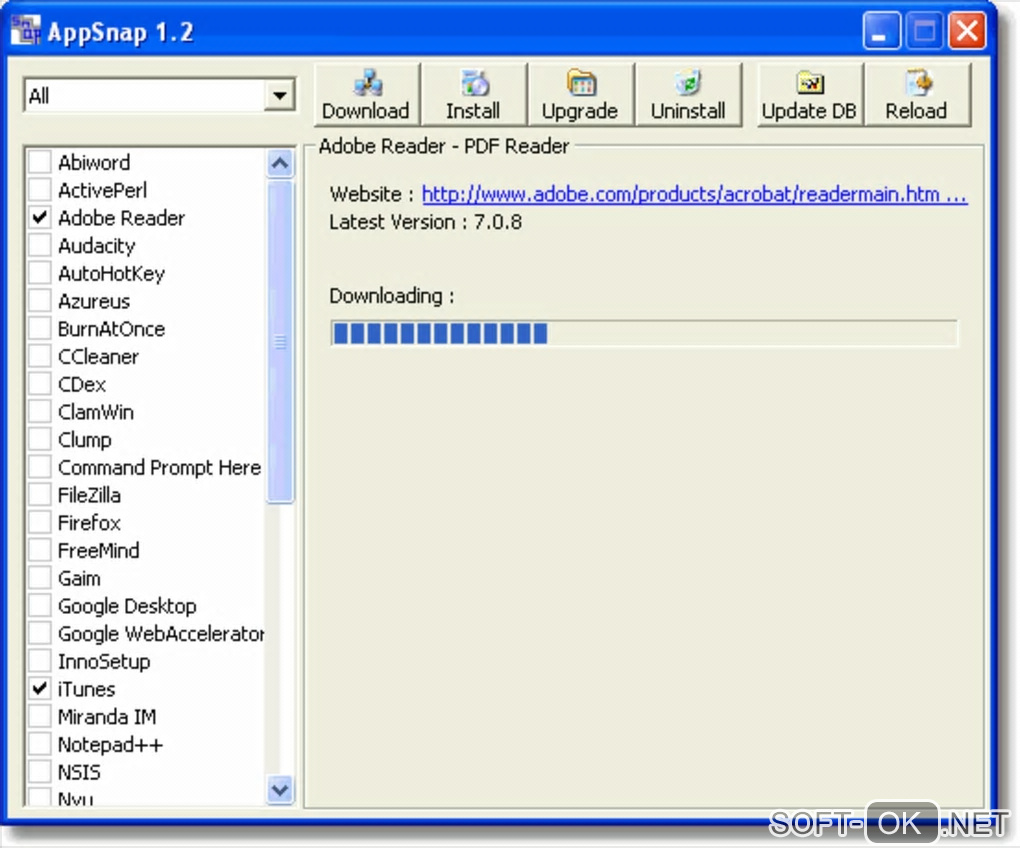Select the Notepad++ checkbox
This screenshot has width=1020, height=848.
pyautogui.click(x=40, y=744)
